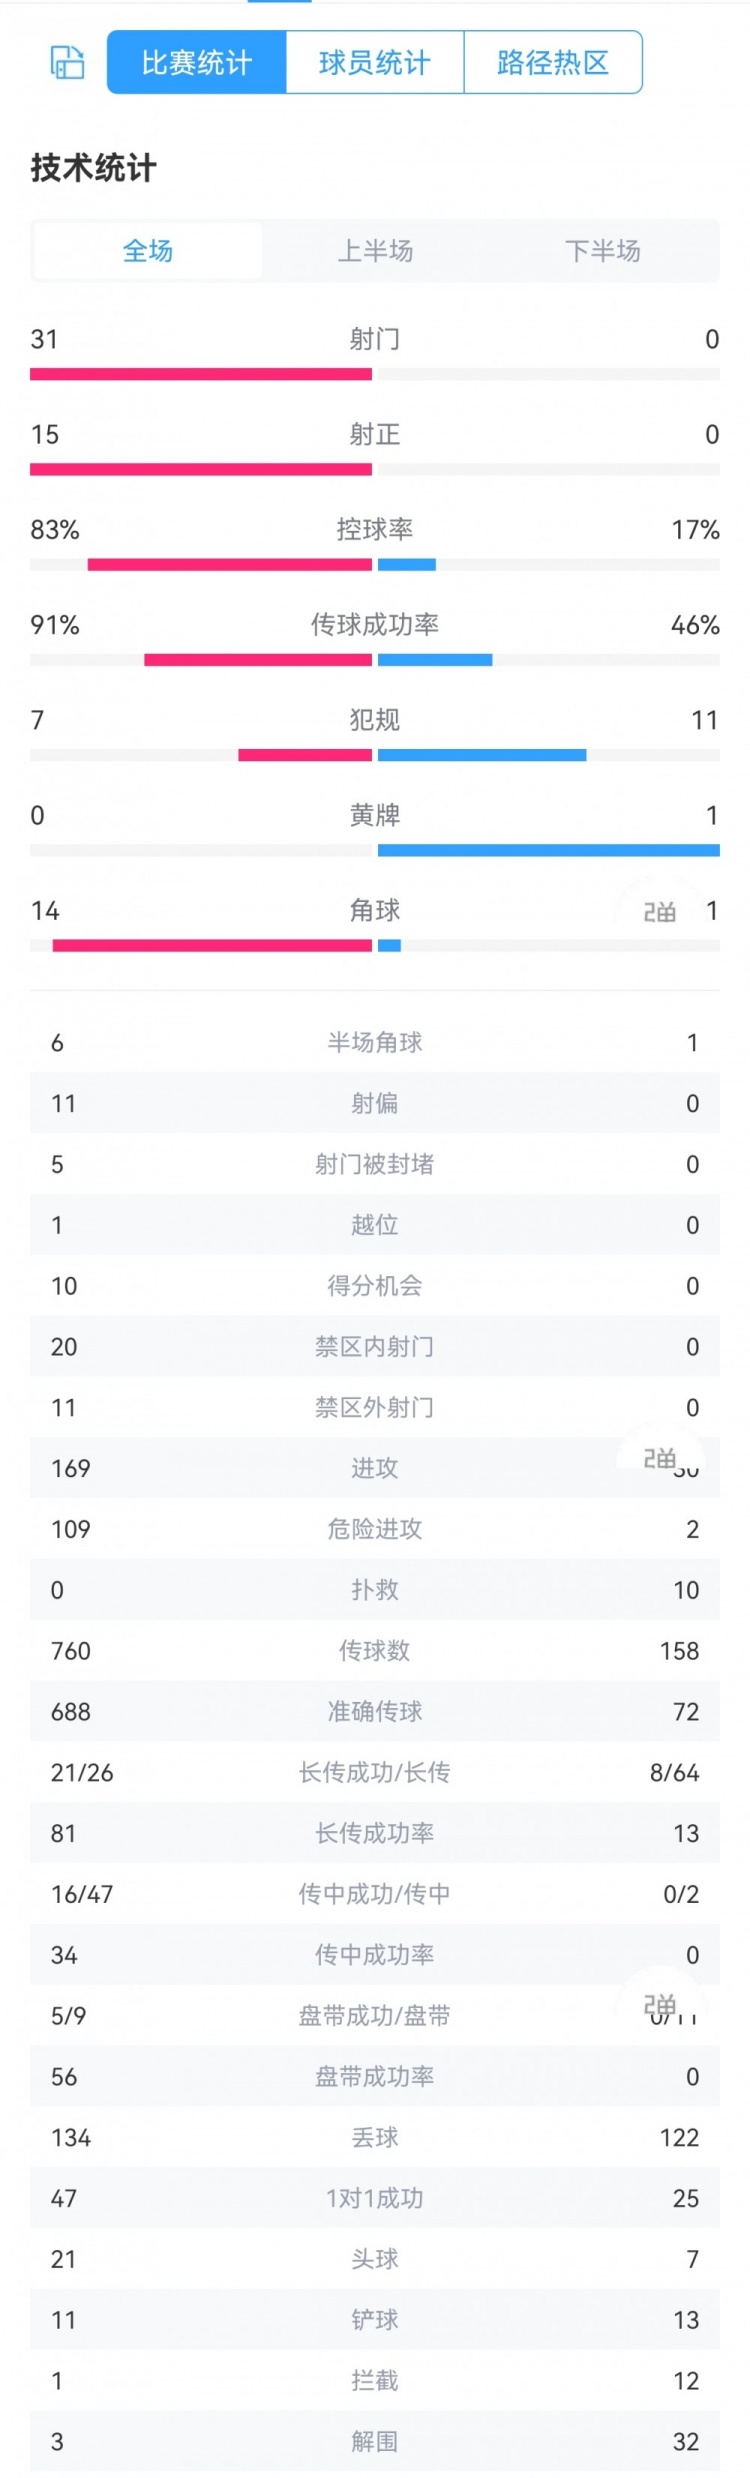The image size is (750, 2478).
Task: Select the 射正 shots-on-target row
Action: [x=375, y=435]
